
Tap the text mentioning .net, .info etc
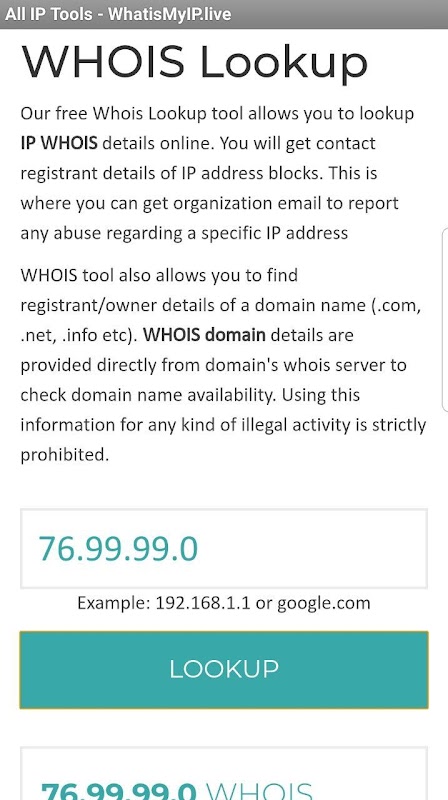tap(80, 335)
